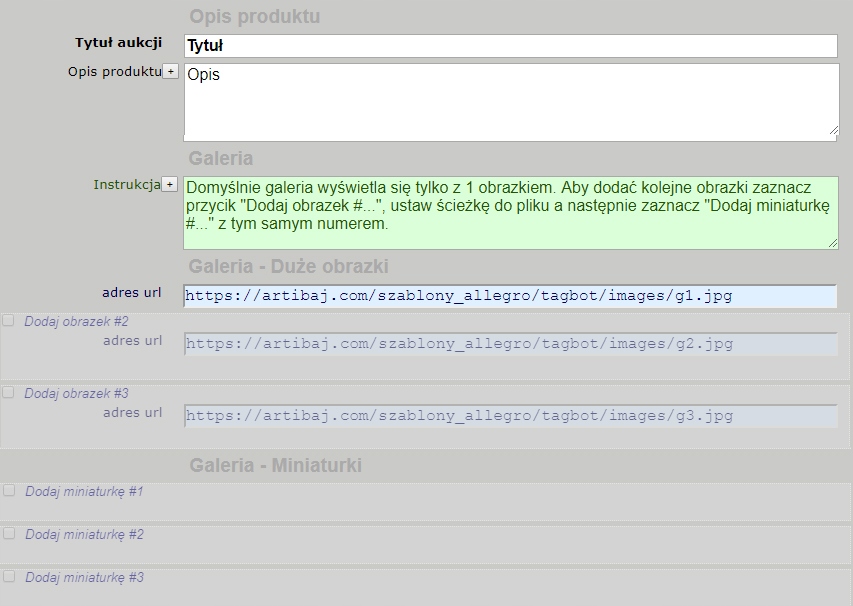Click the 'Dodaj miniaturkę #2' label text

[84, 535]
